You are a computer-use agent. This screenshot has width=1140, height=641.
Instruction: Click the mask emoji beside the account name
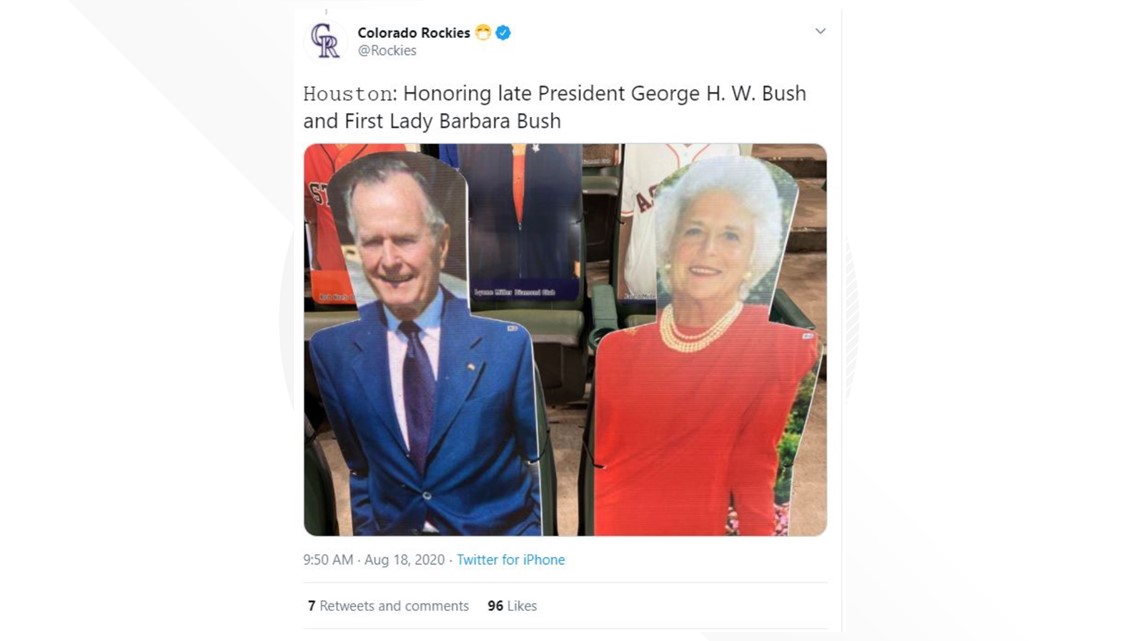pos(483,33)
